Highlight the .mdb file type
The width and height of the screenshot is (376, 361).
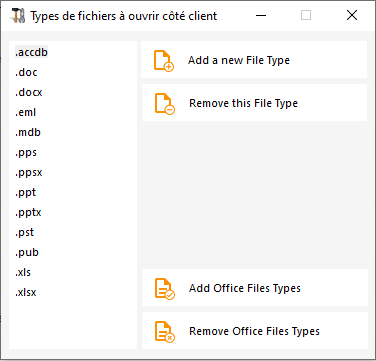pos(28,132)
